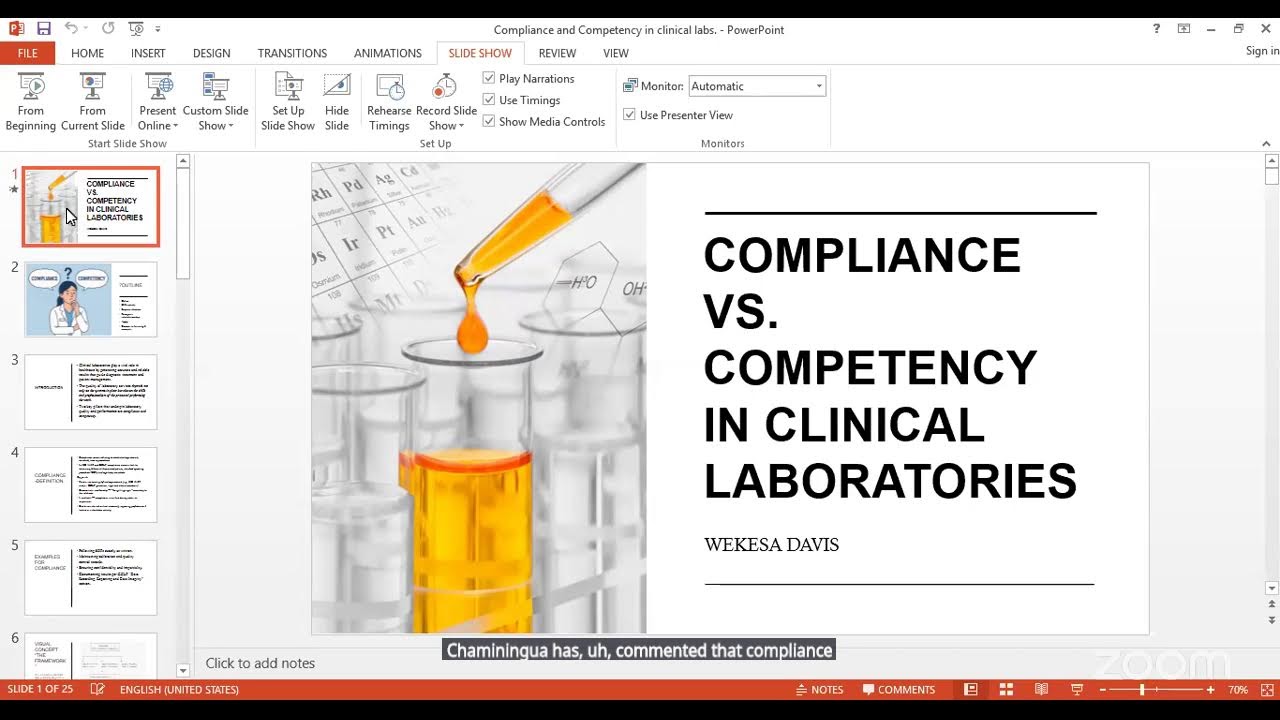This screenshot has height=720, width=1280.
Task: Toggle Use Presenter View checkbox
Action: pos(630,115)
